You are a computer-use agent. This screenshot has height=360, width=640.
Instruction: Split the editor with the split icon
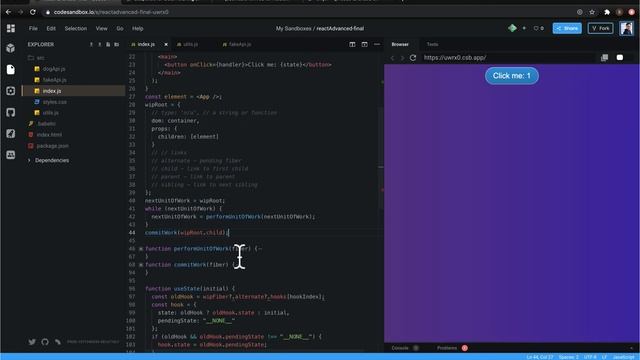pos(352,44)
